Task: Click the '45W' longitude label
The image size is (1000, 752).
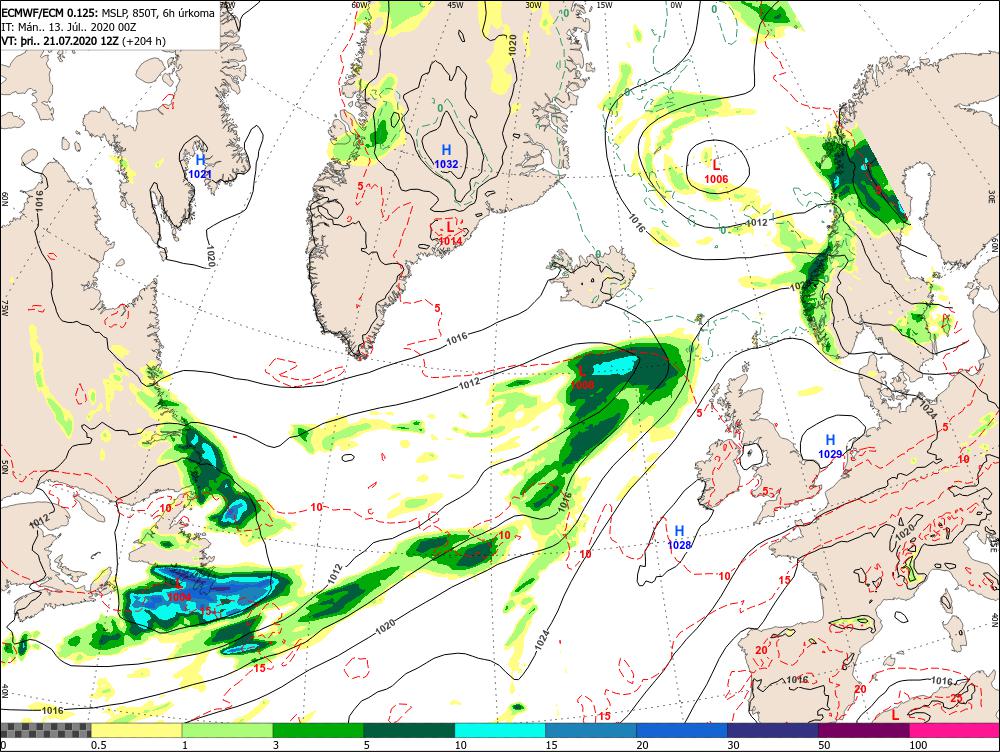Action: click(x=455, y=4)
